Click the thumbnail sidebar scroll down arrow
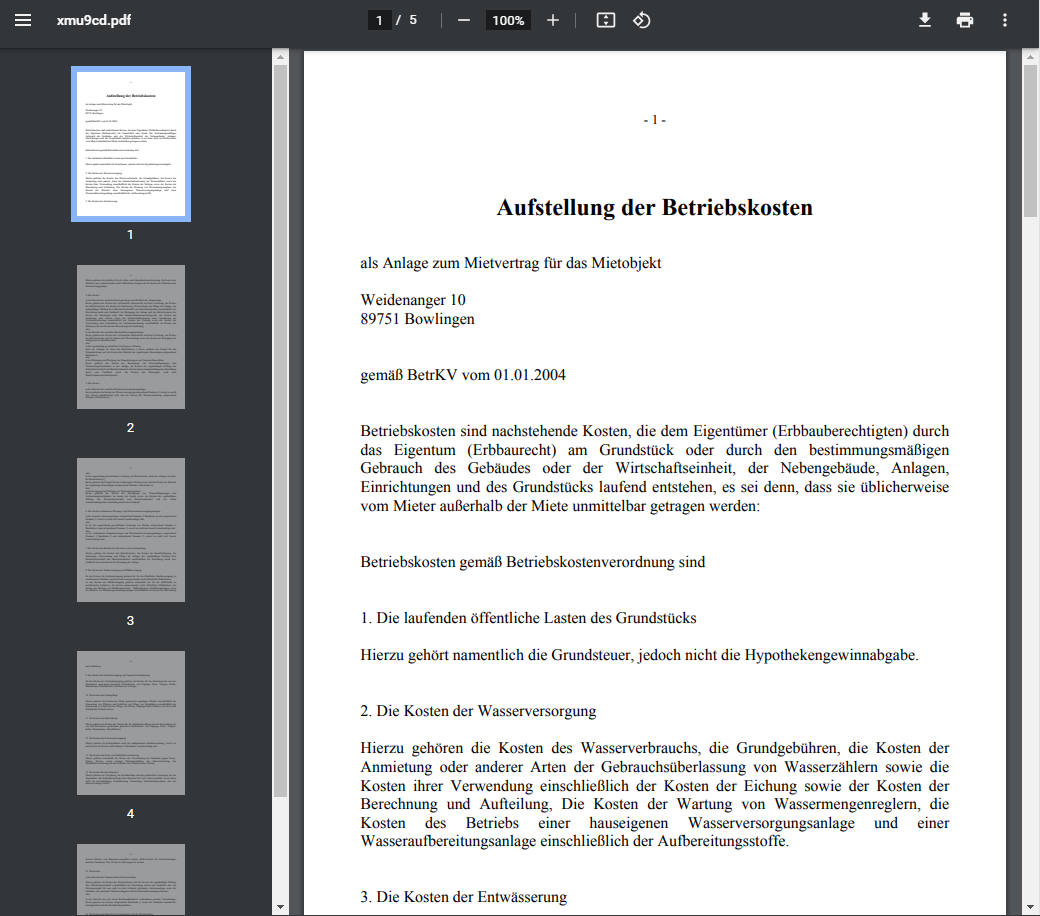 [280, 907]
